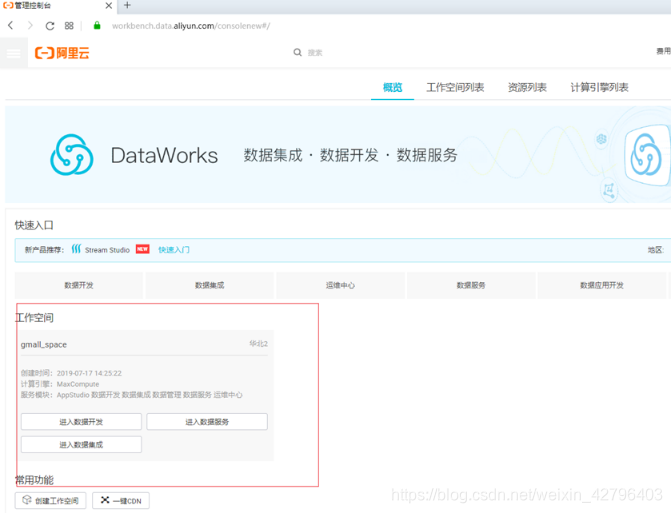Go forward with the browser forward arrow
672x513 pixels.
click(30, 26)
